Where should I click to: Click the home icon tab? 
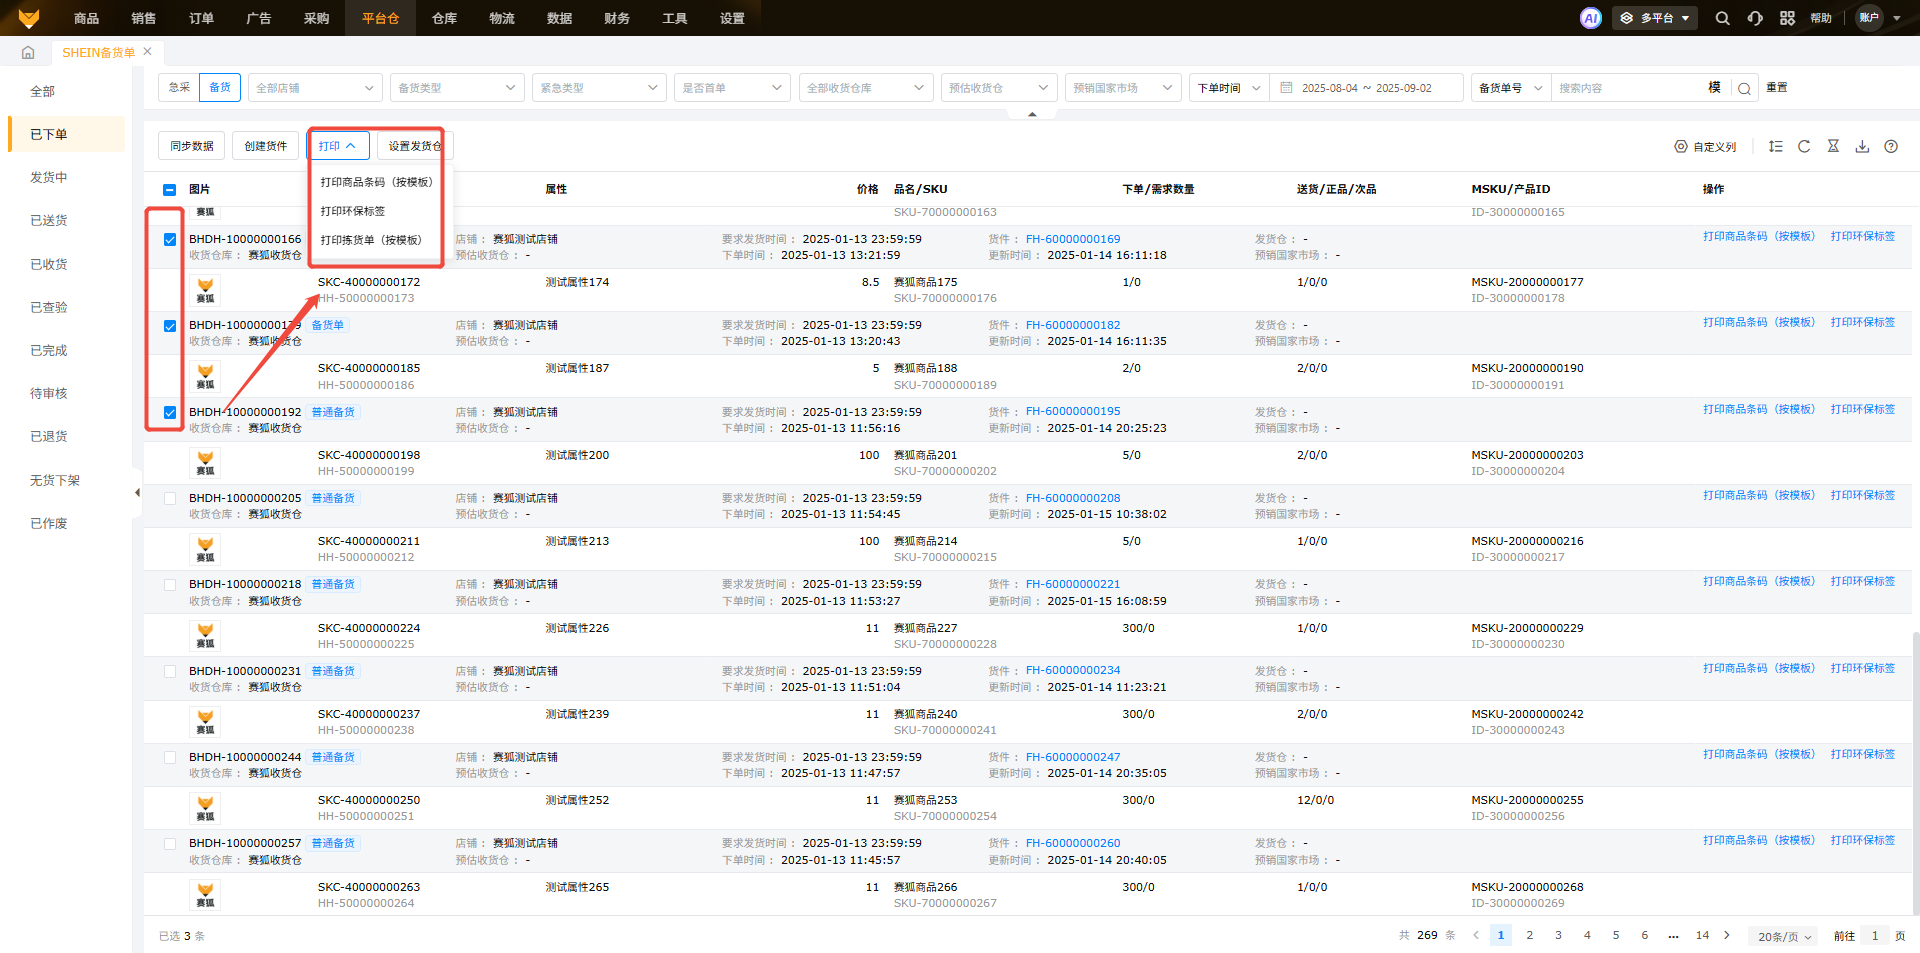pyautogui.click(x=28, y=52)
